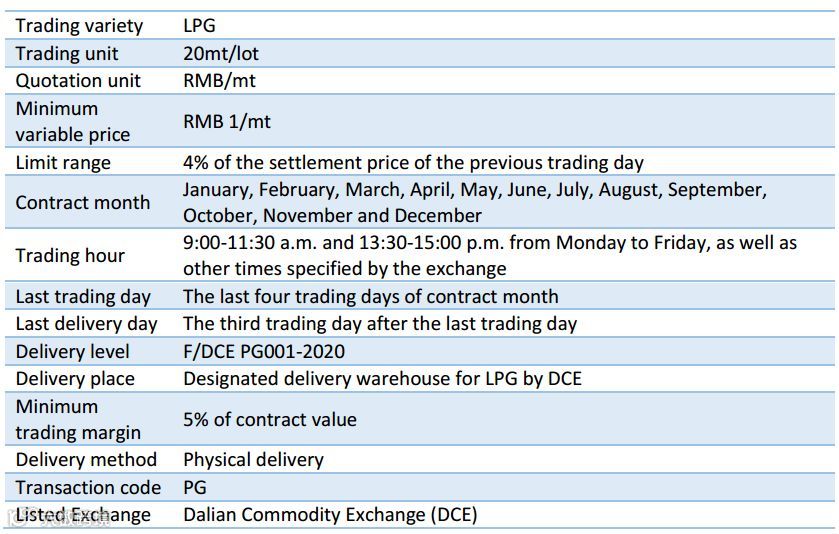839x534 pixels.
Task: Select 'Dalian Commodity Exchange (DCE)' text
Action: pyautogui.click(x=330, y=515)
